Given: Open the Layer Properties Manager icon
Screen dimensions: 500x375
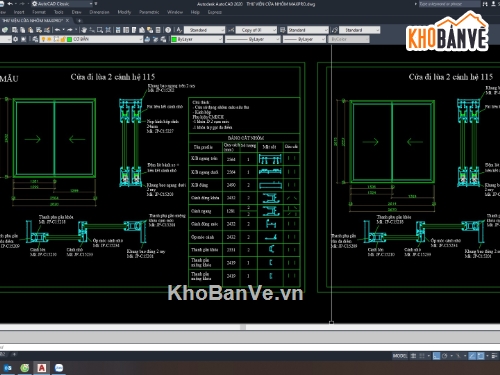Looking at the screenshot, I should [x=35, y=39].
